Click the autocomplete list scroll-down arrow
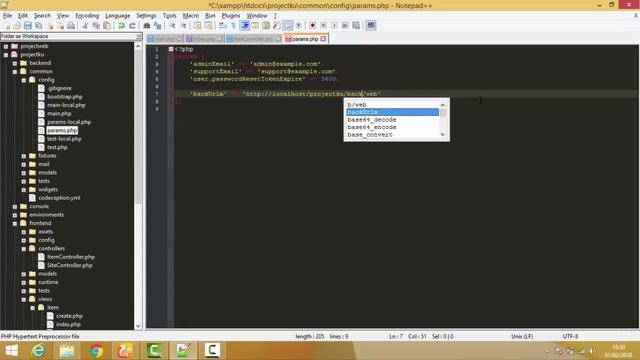Viewport: 640px width, 360px height. point(443,135)
